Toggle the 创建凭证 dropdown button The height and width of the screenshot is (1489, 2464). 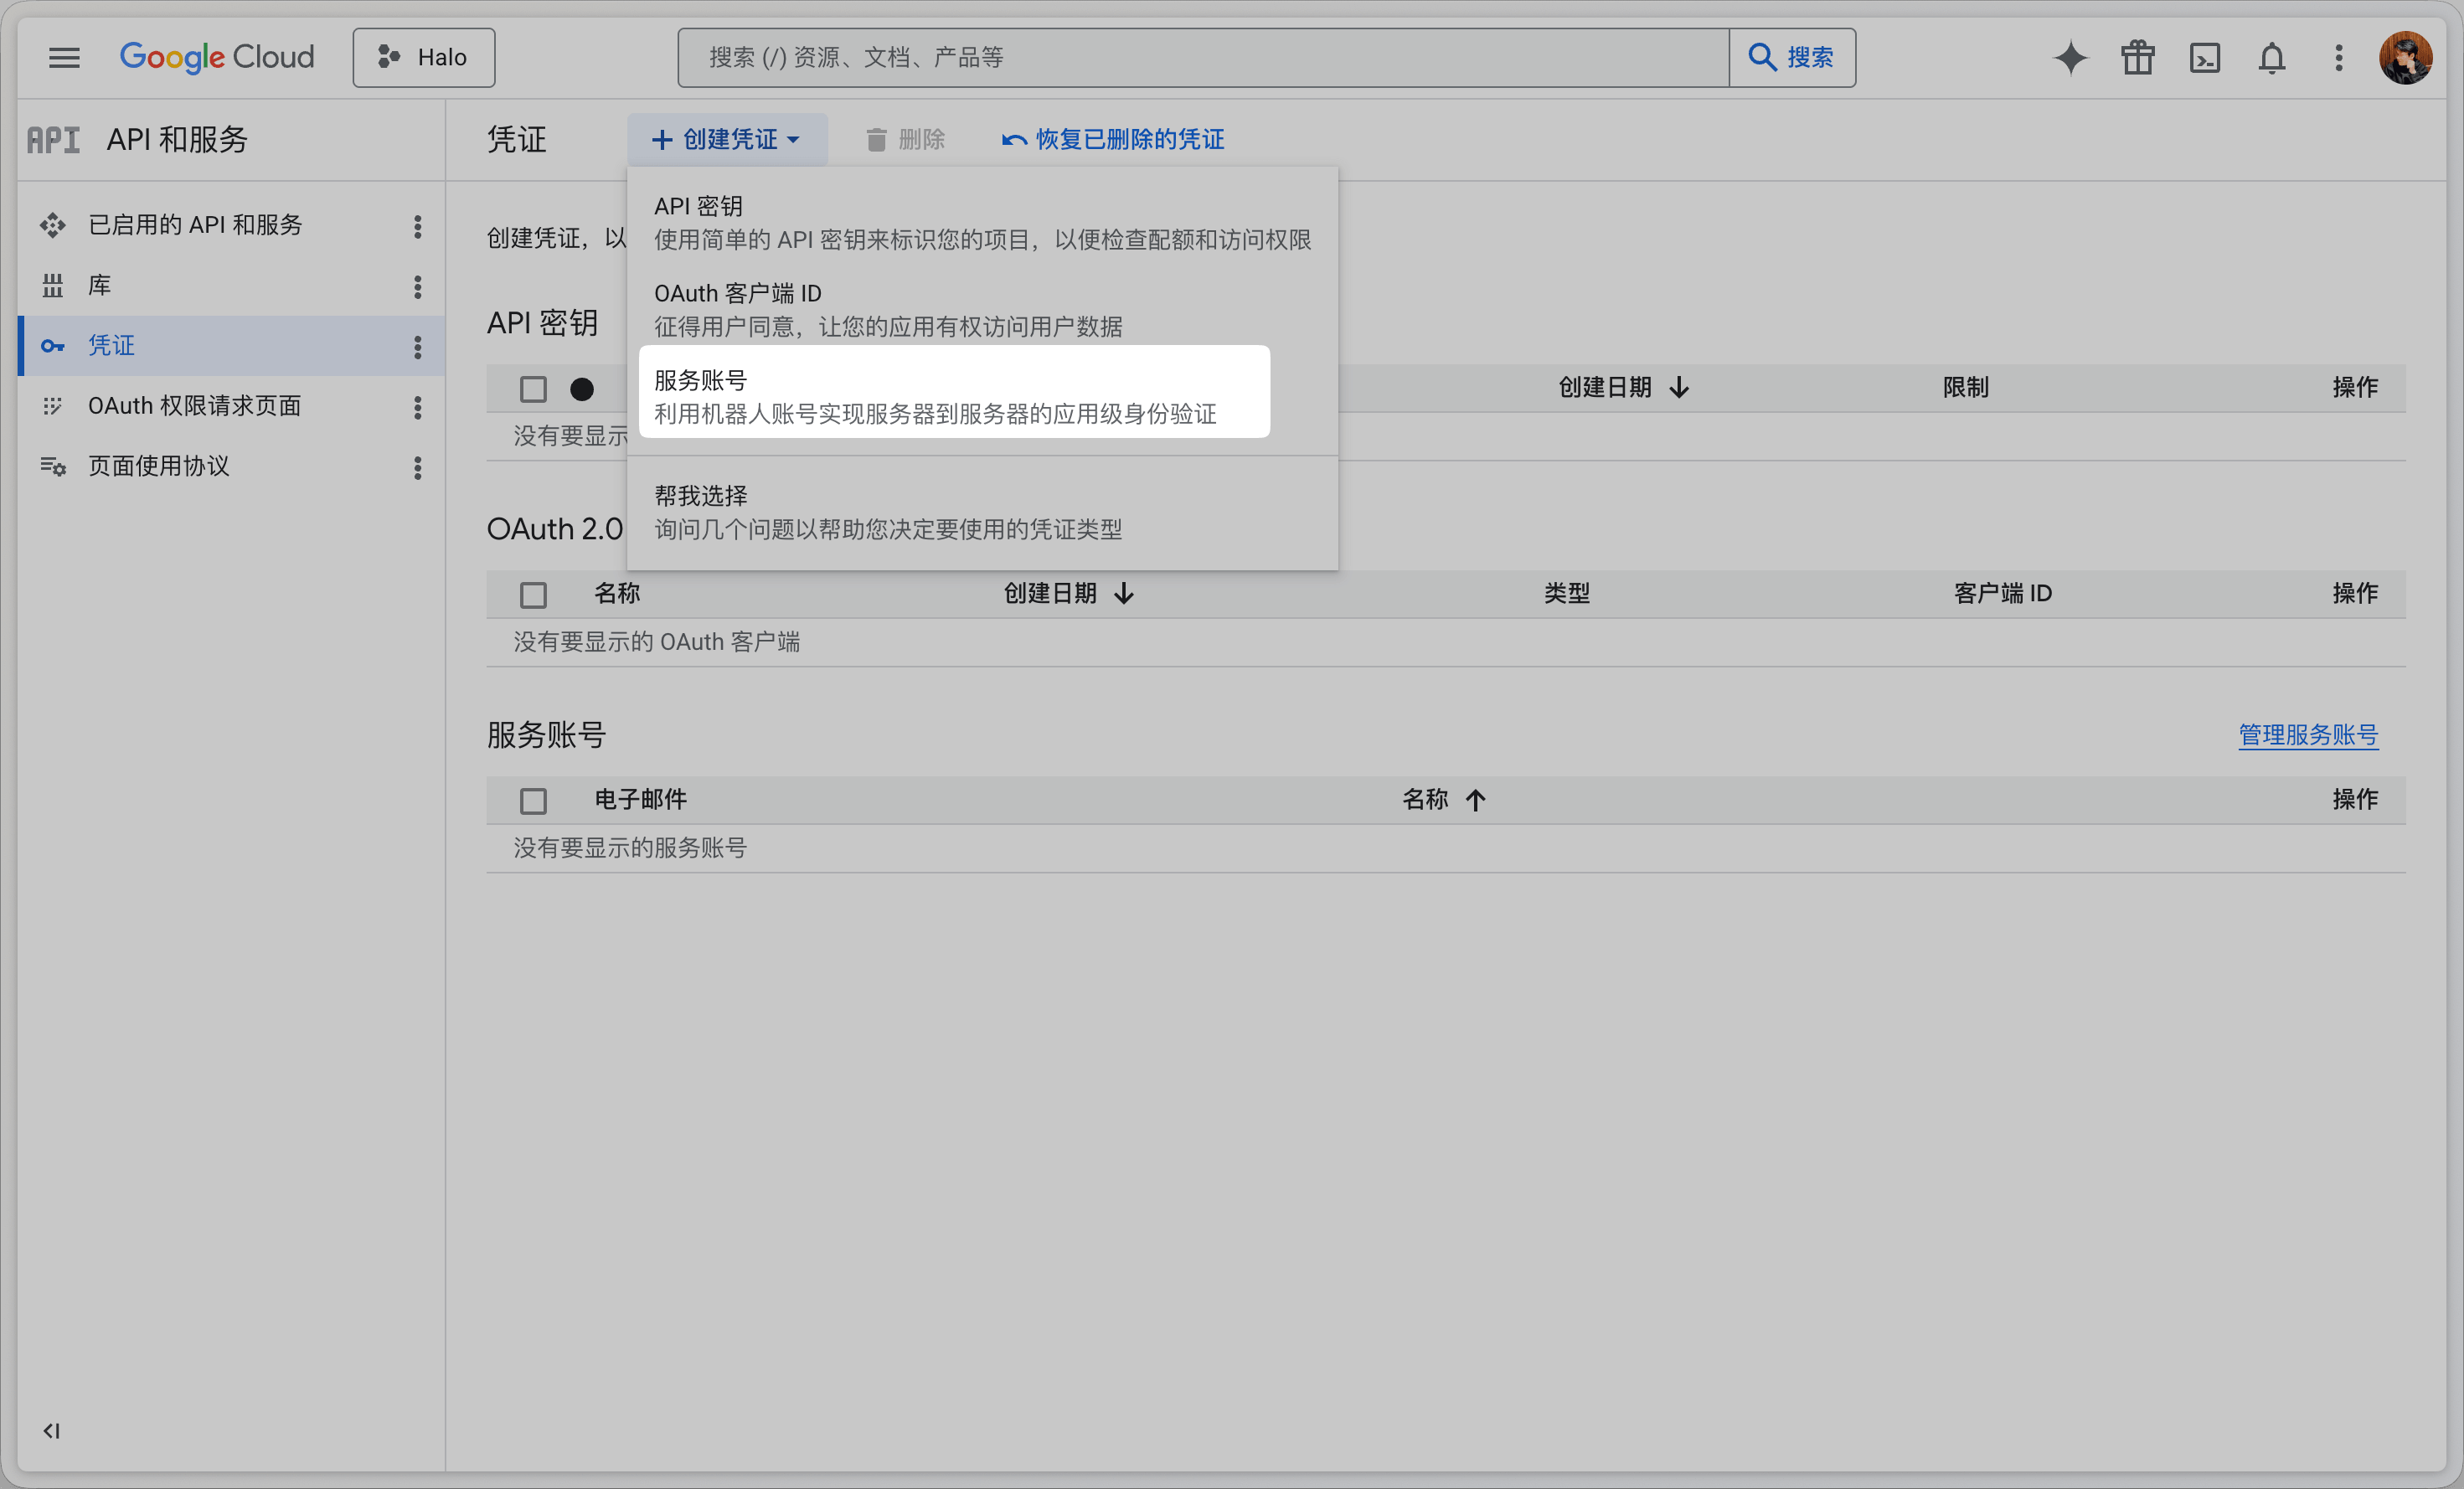(727, 140)
